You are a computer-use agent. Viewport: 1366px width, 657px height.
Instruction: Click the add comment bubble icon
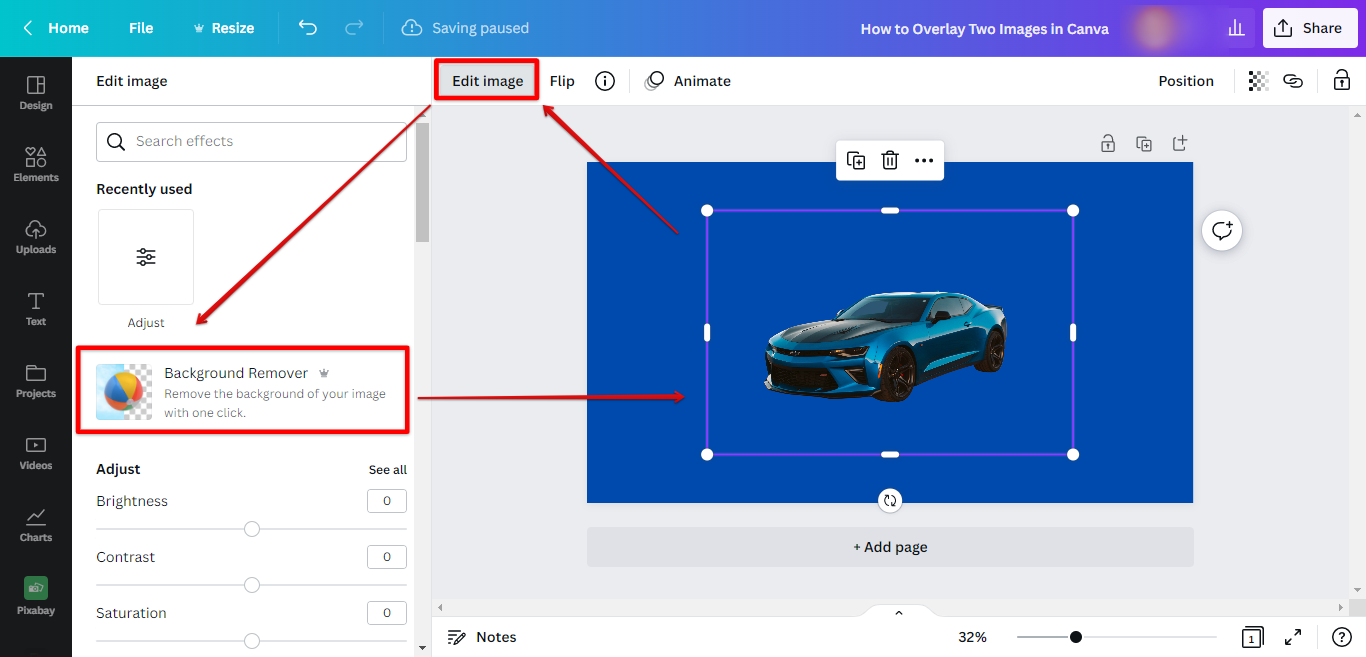pos(1222,231)
